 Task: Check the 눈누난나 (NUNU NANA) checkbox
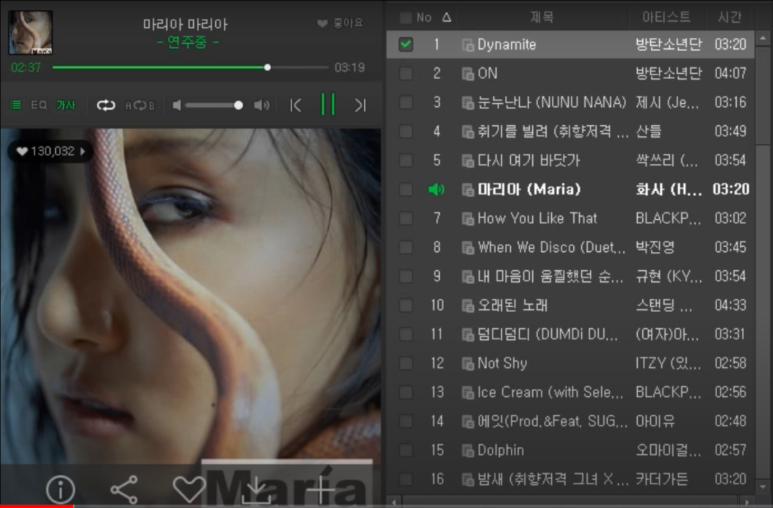[x=406, y=103]
